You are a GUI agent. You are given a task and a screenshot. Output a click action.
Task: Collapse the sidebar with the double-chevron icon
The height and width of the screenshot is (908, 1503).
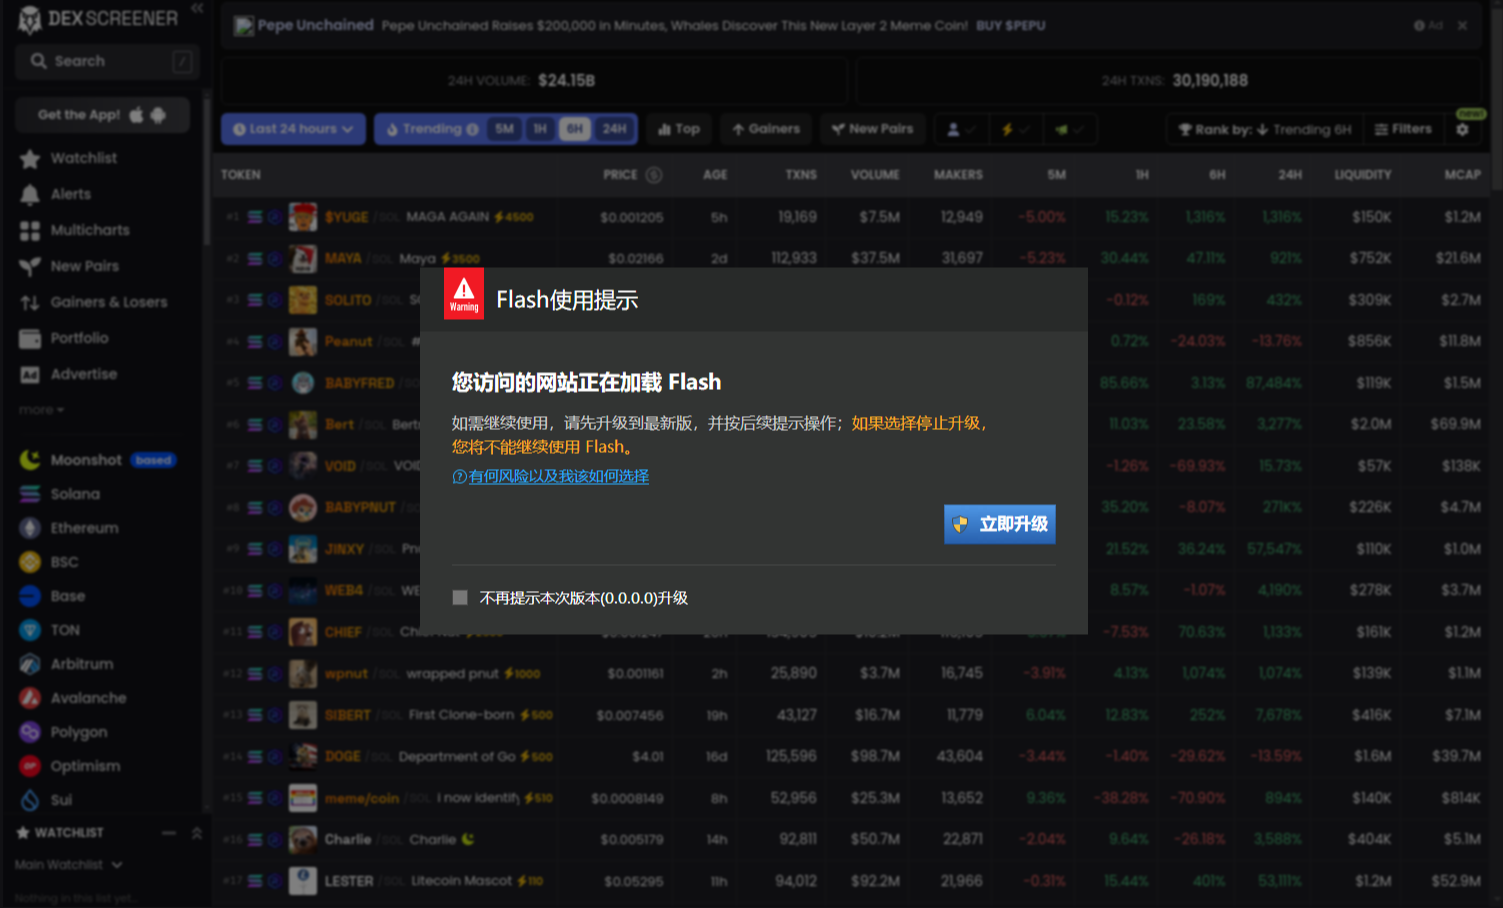(x=197, y=9)
